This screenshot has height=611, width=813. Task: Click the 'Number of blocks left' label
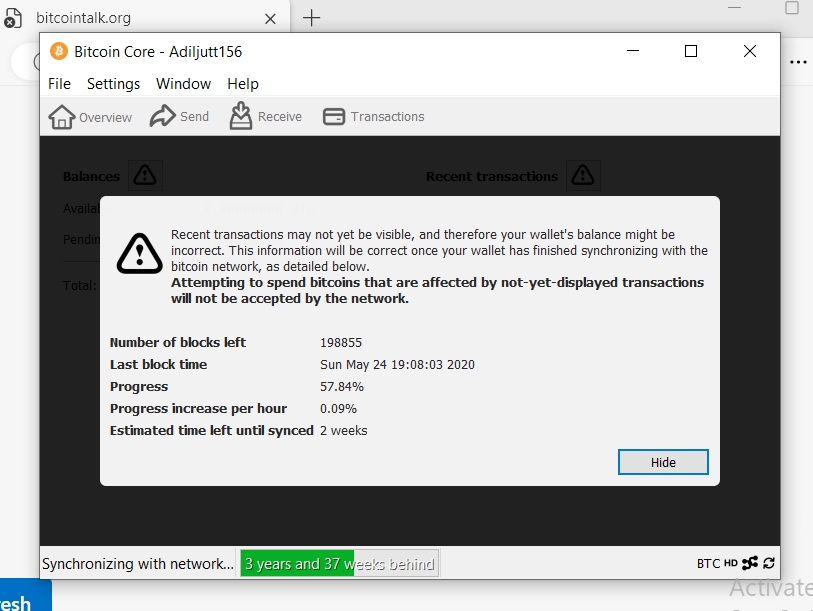(x=178, y=343)
